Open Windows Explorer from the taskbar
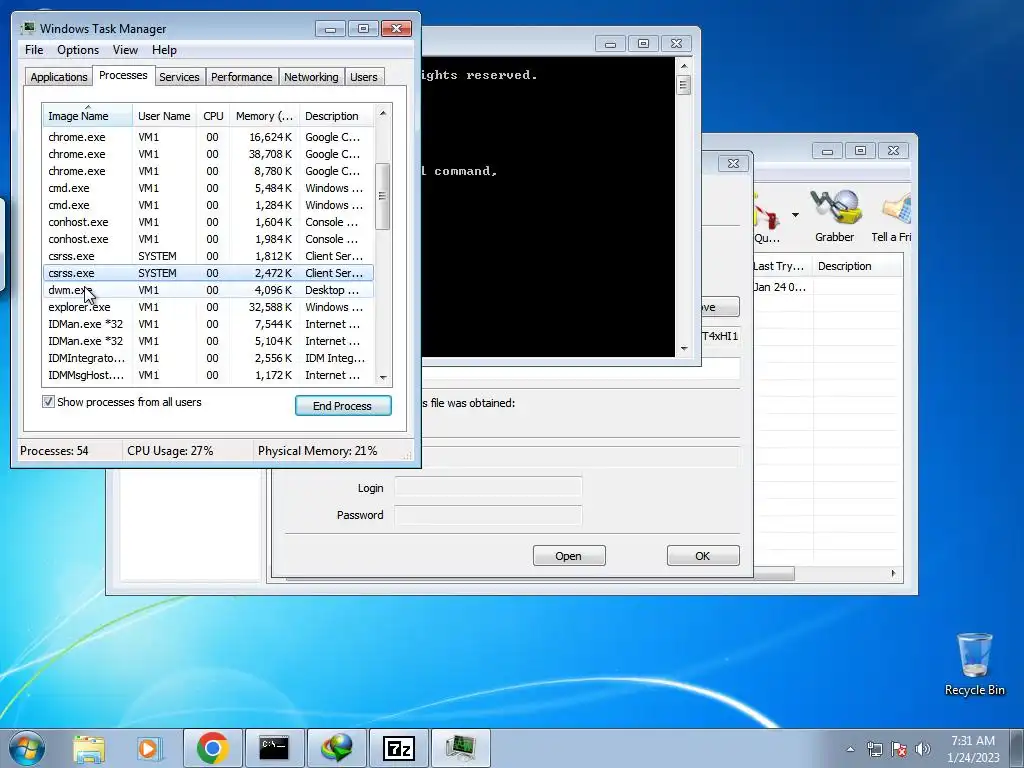The width and height of the screenshot is (1024, 768). tap(89, 748)
